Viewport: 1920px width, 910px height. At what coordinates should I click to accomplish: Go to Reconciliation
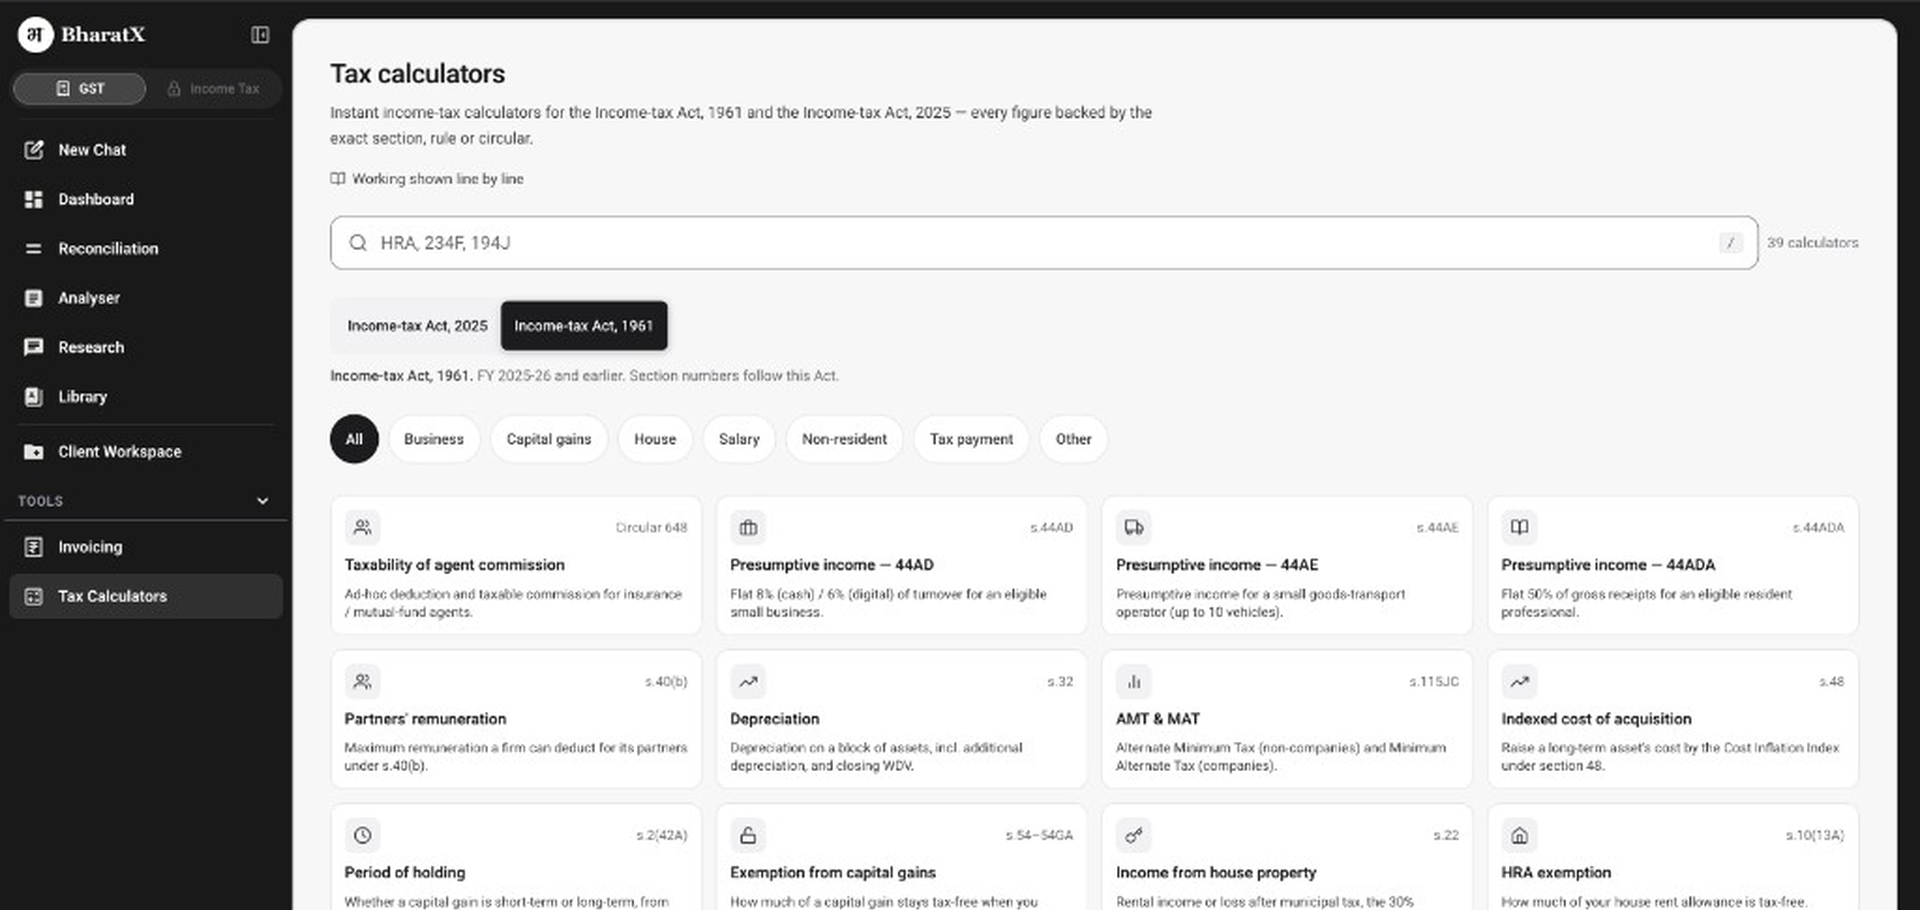click(146, 248)
